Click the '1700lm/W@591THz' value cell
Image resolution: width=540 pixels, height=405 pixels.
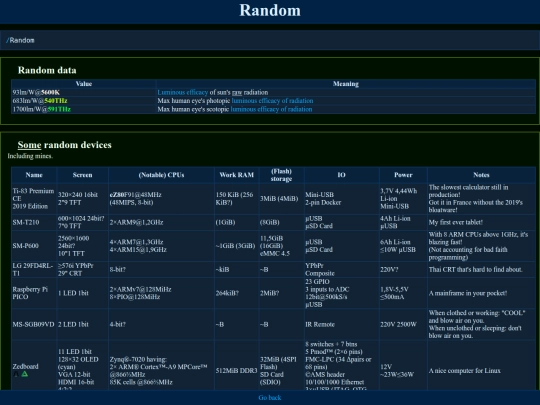(x=84, y=109)
